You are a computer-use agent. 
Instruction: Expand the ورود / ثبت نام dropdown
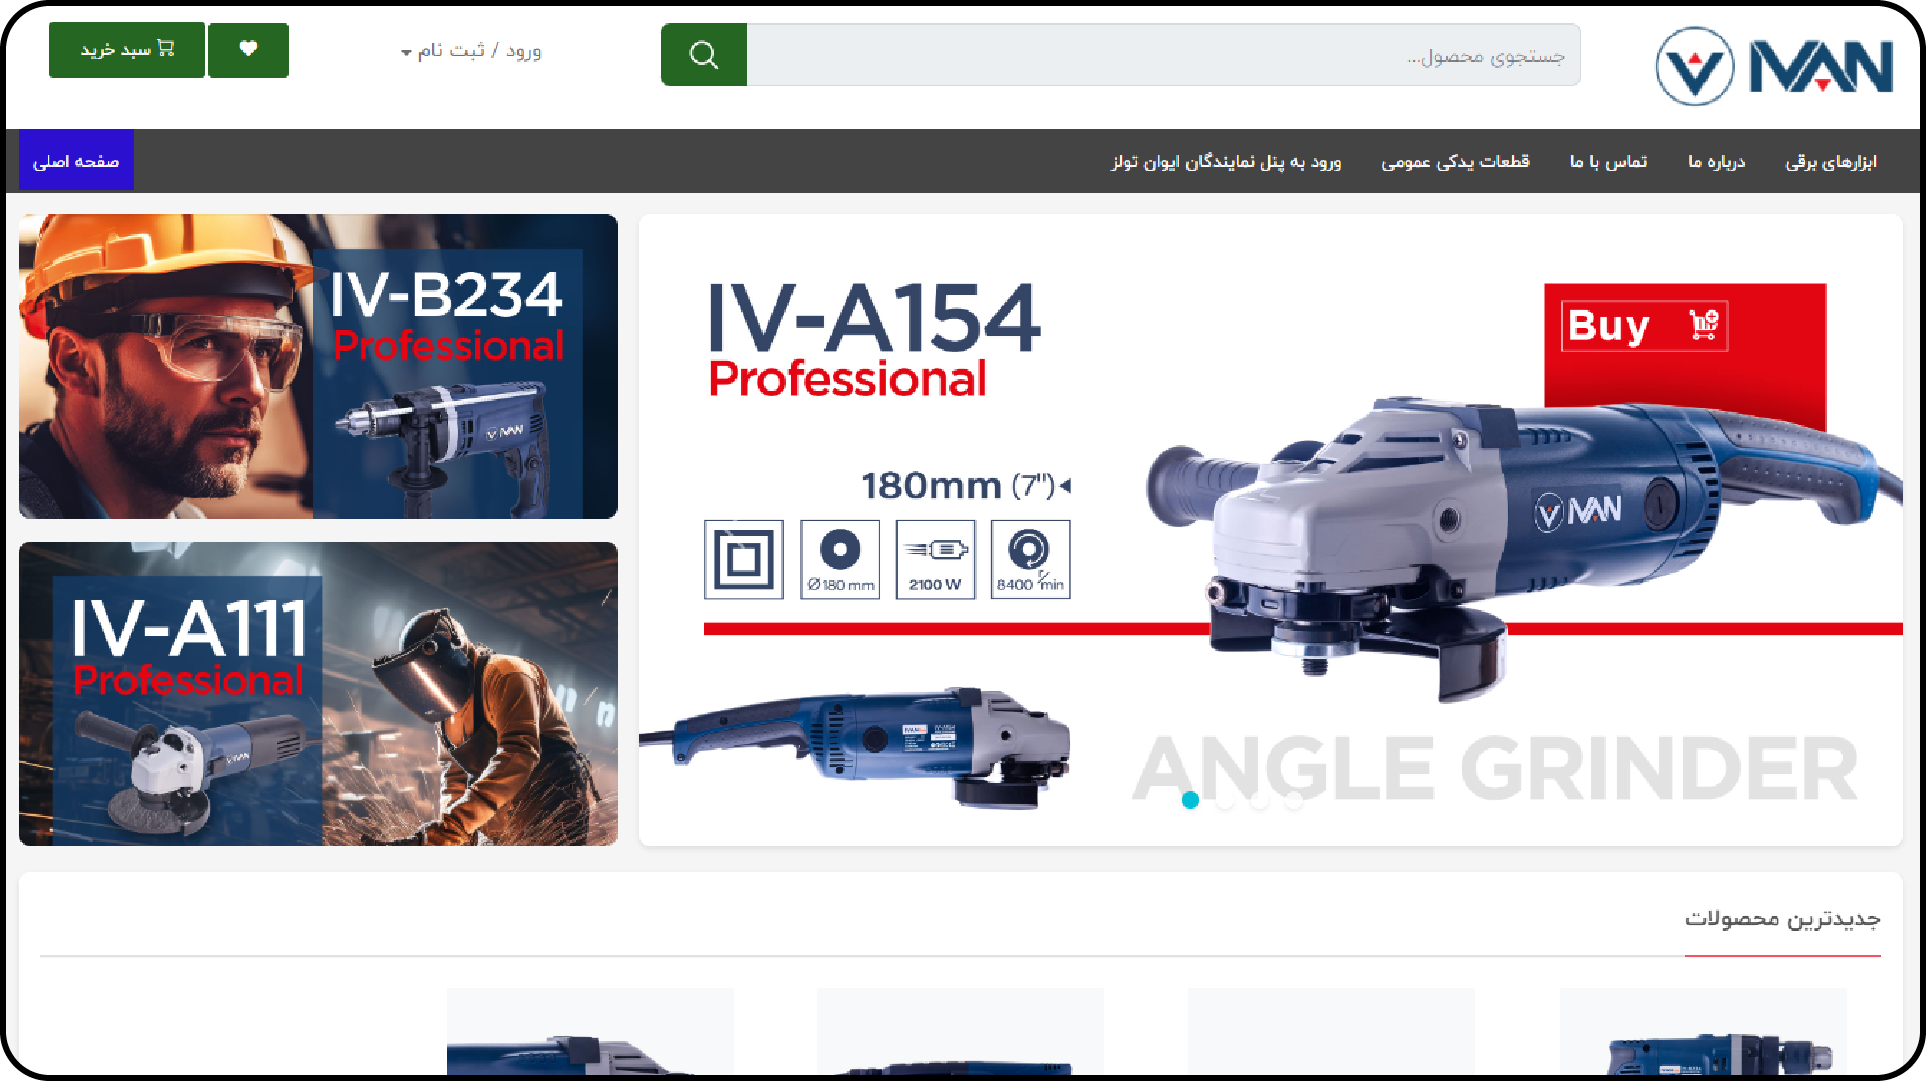click(471, 50)
